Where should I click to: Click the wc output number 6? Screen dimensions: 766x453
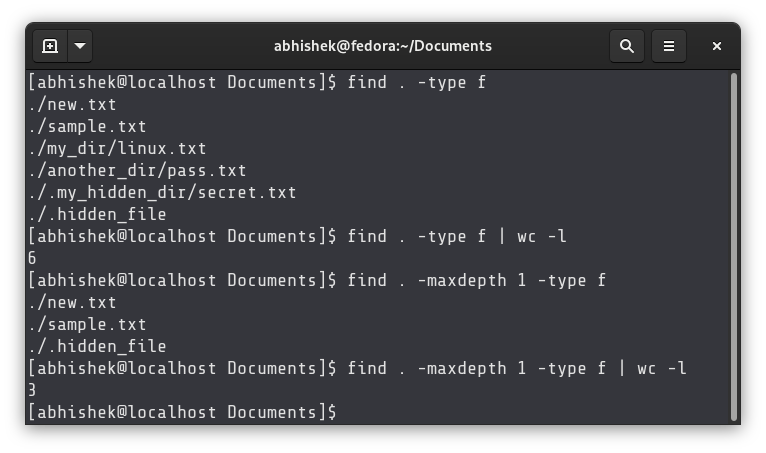[x=32, y=258]
